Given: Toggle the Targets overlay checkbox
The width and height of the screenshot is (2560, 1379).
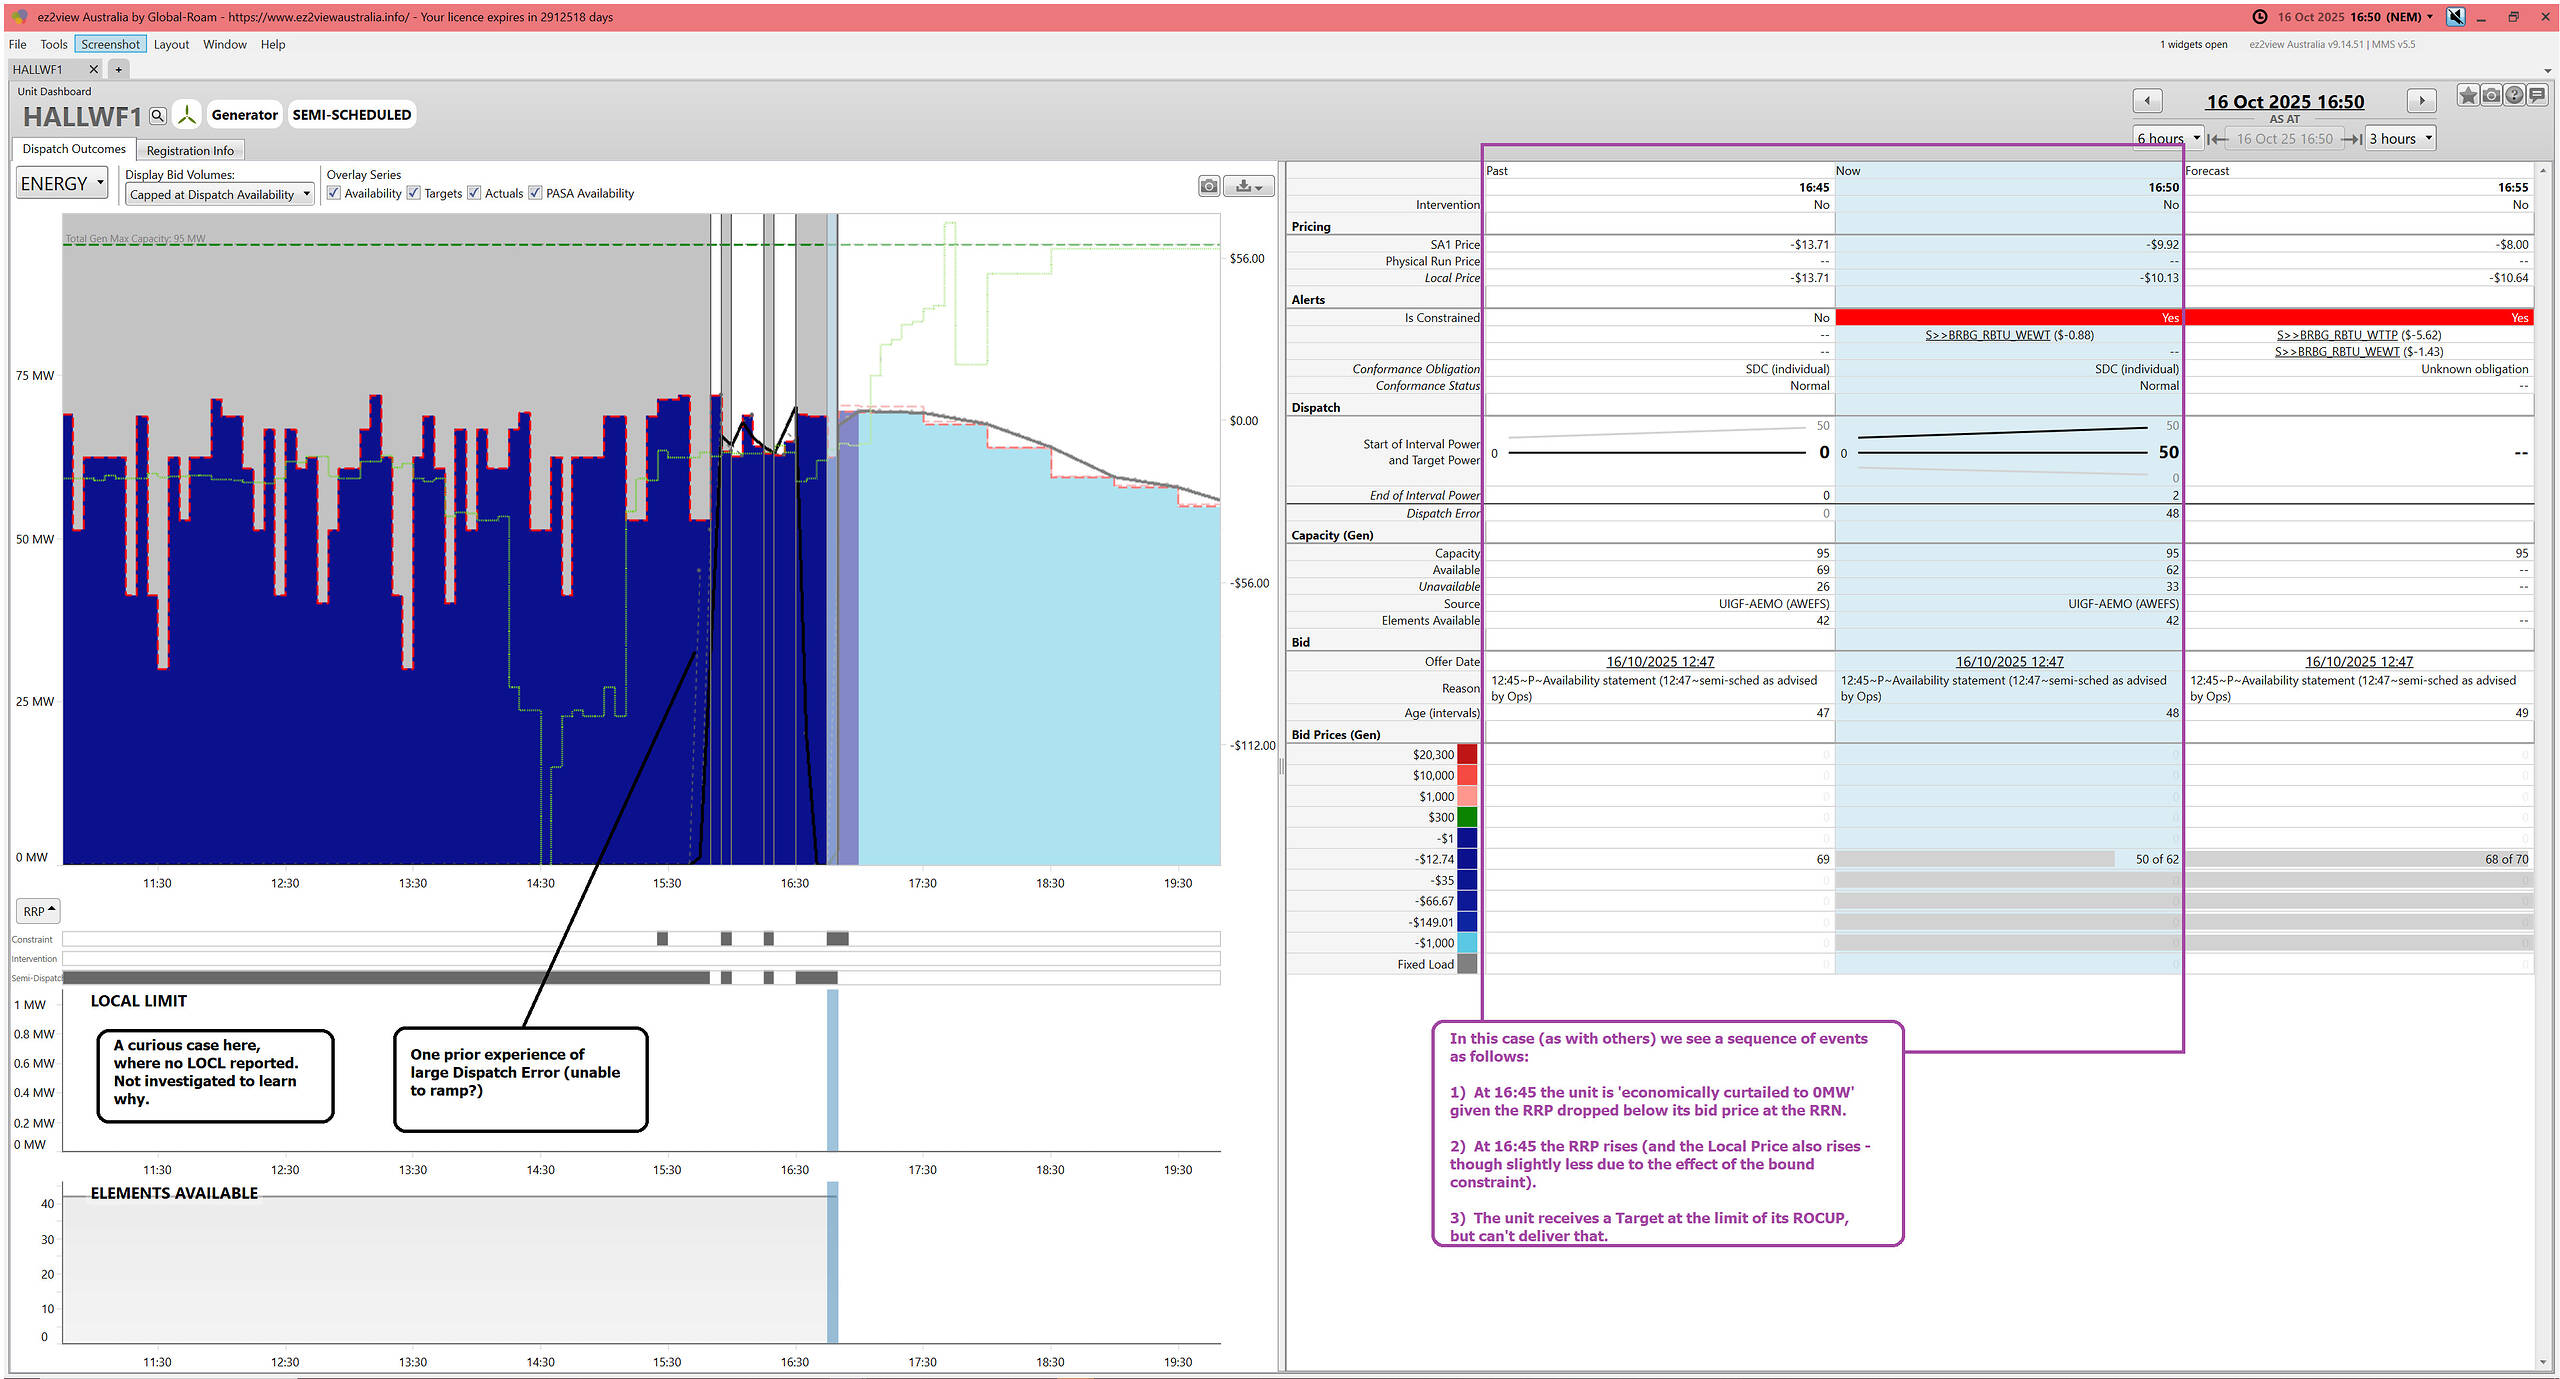Looking at the screenshot, I should coord(414,193).
